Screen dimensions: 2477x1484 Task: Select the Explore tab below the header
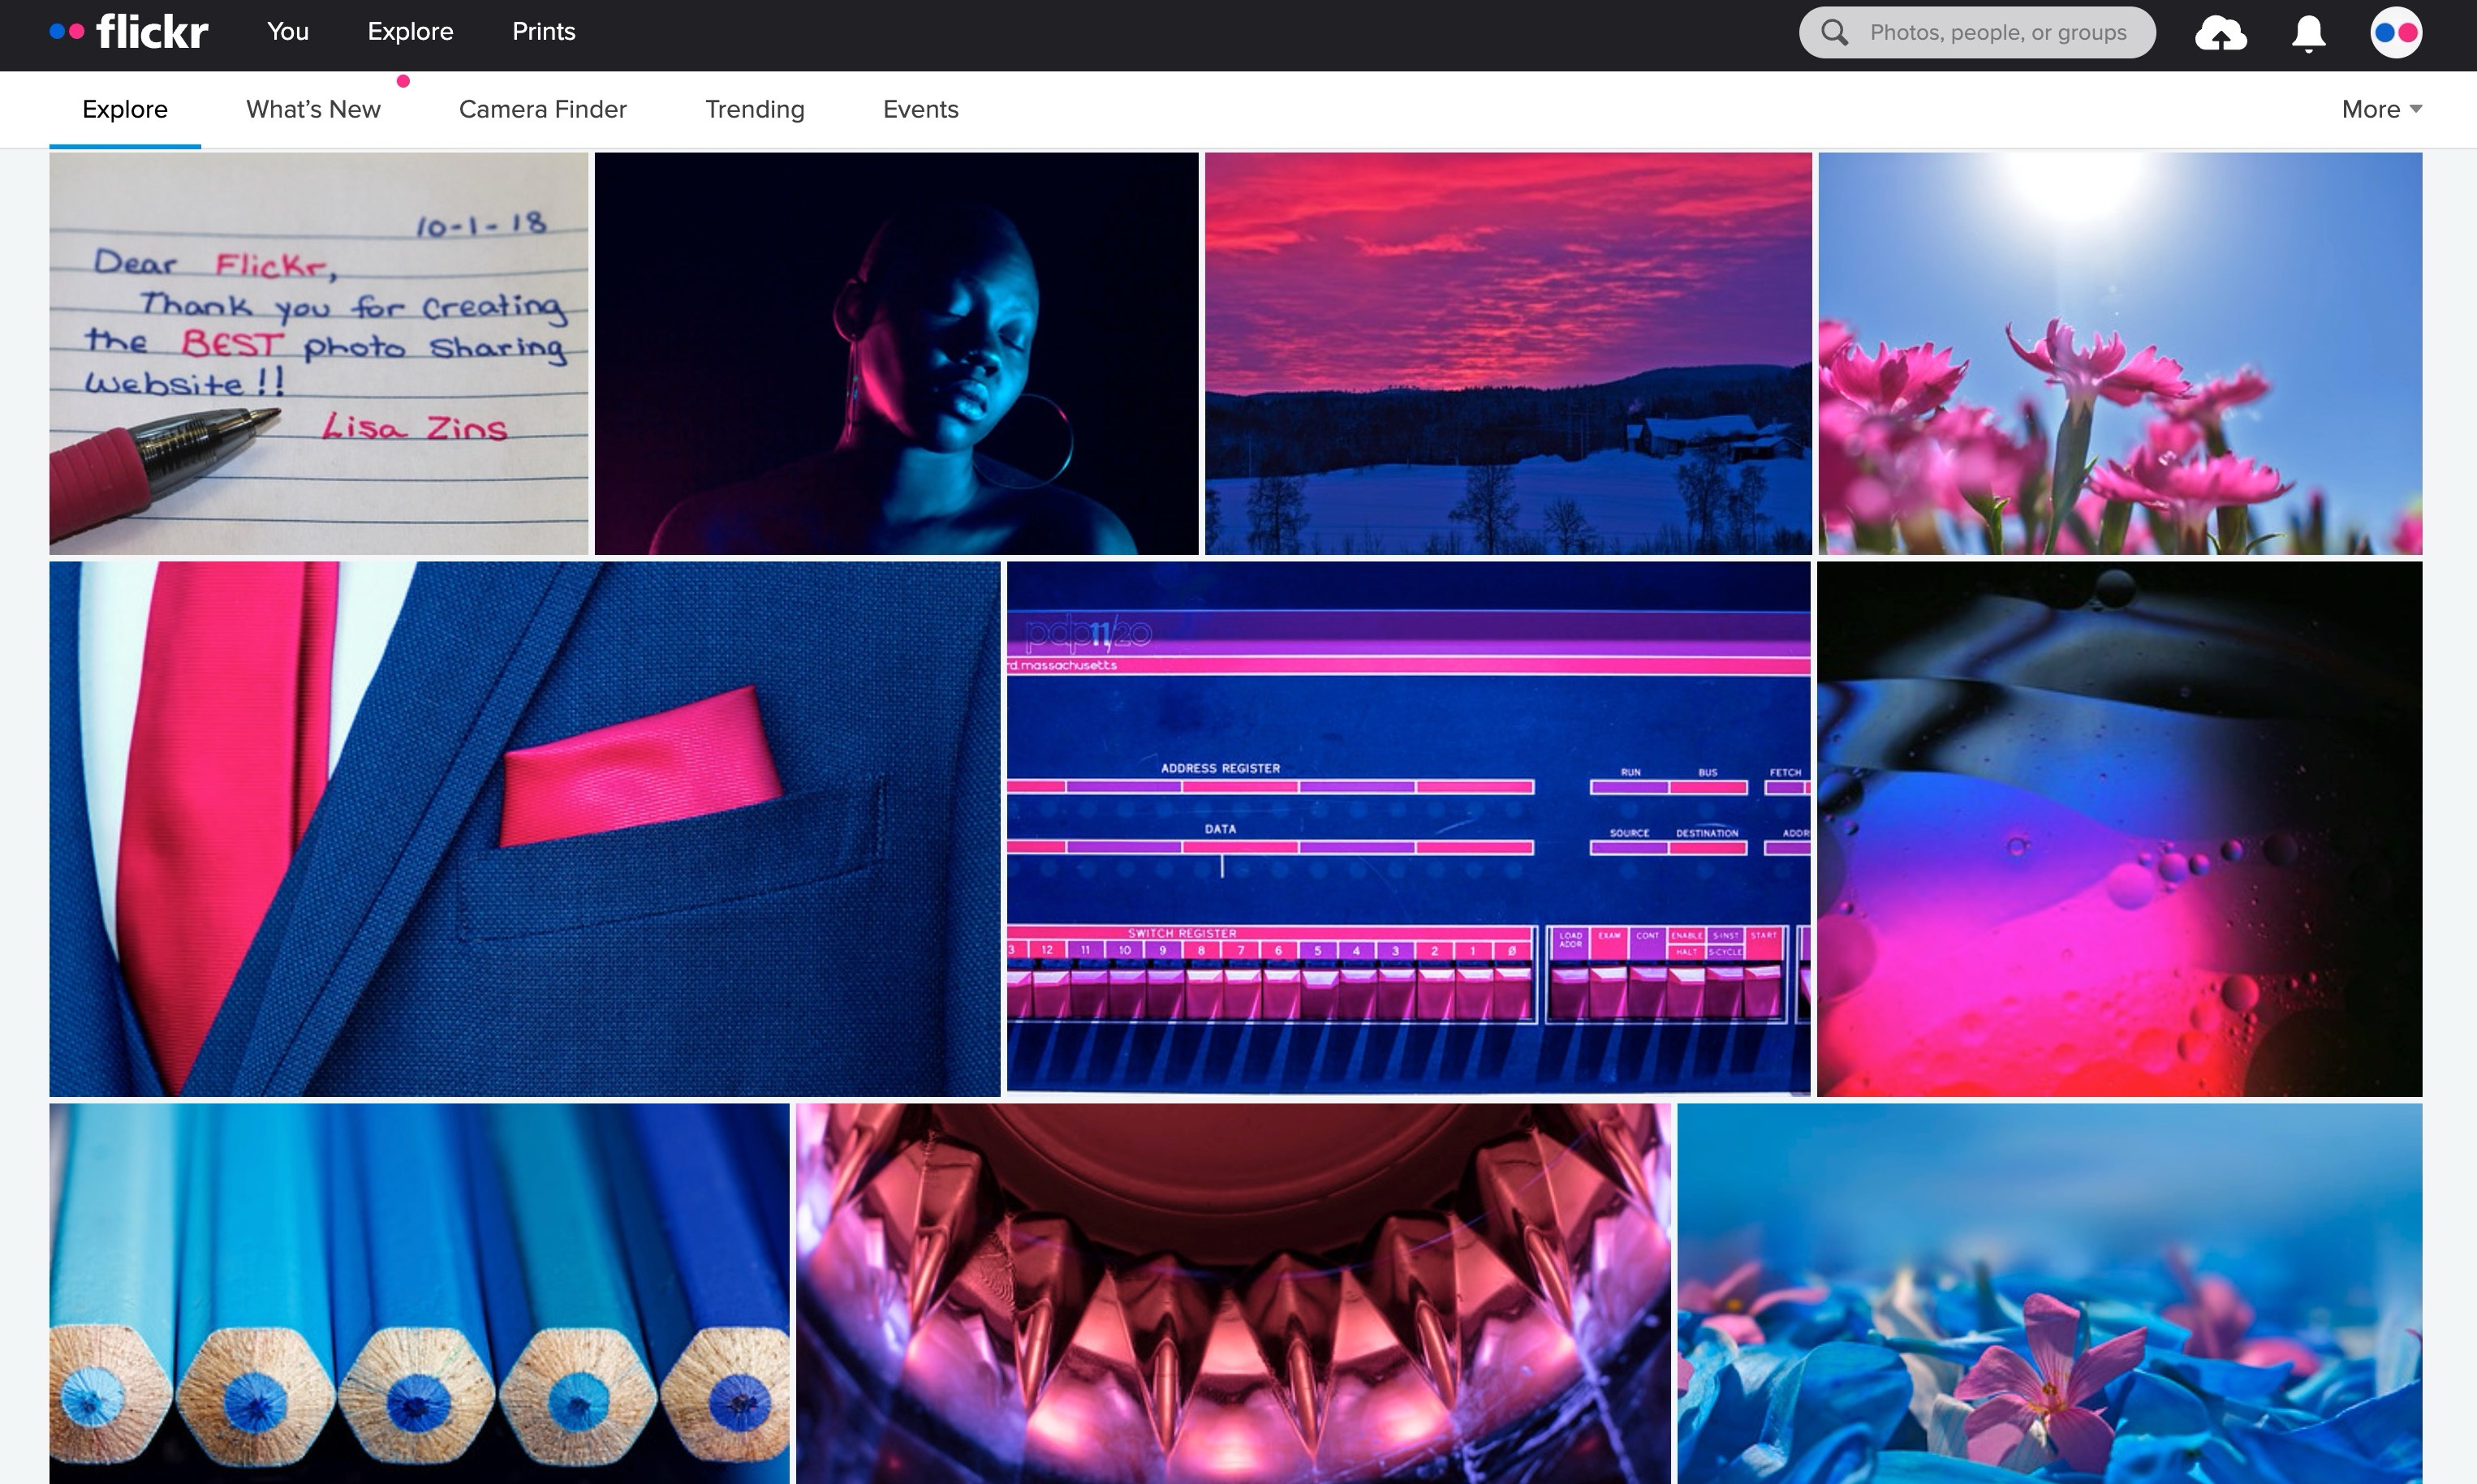pos(124,109)
